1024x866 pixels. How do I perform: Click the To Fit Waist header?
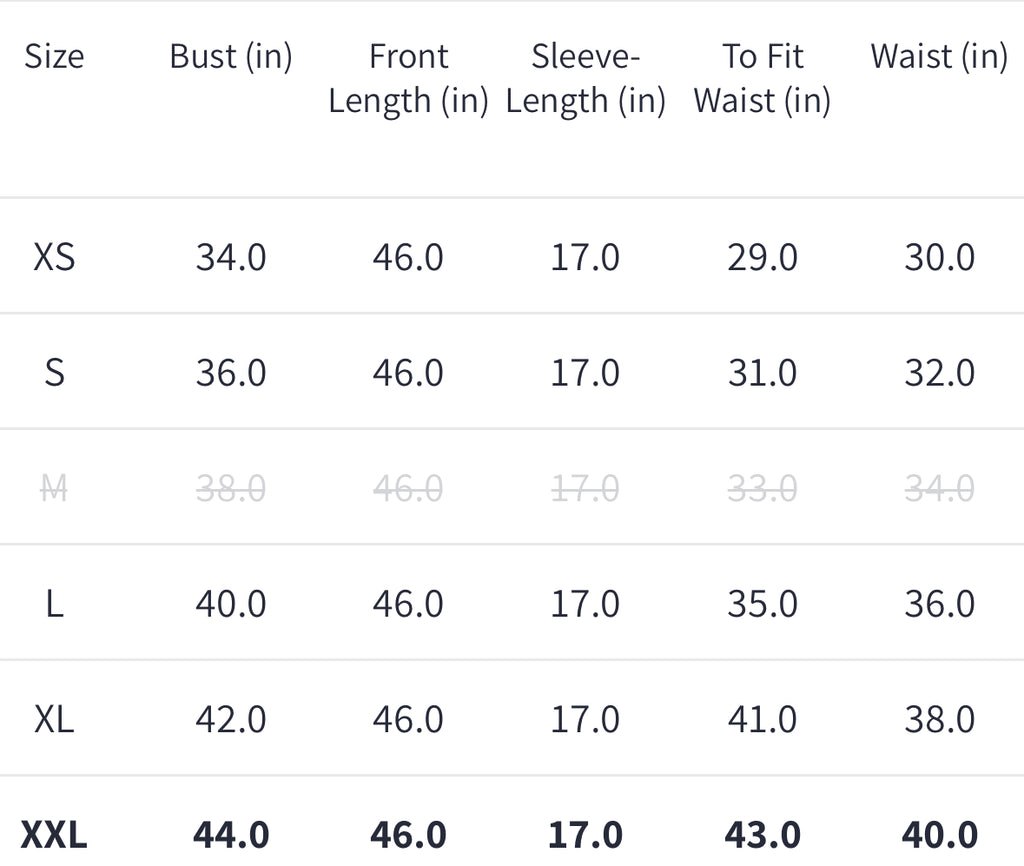tap(762, 78)
